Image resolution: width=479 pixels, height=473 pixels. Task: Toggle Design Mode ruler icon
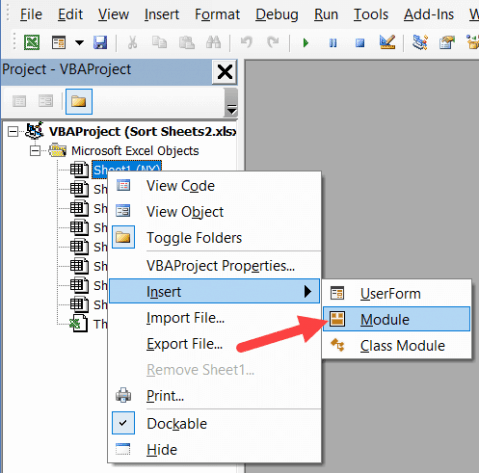[387, 42]
